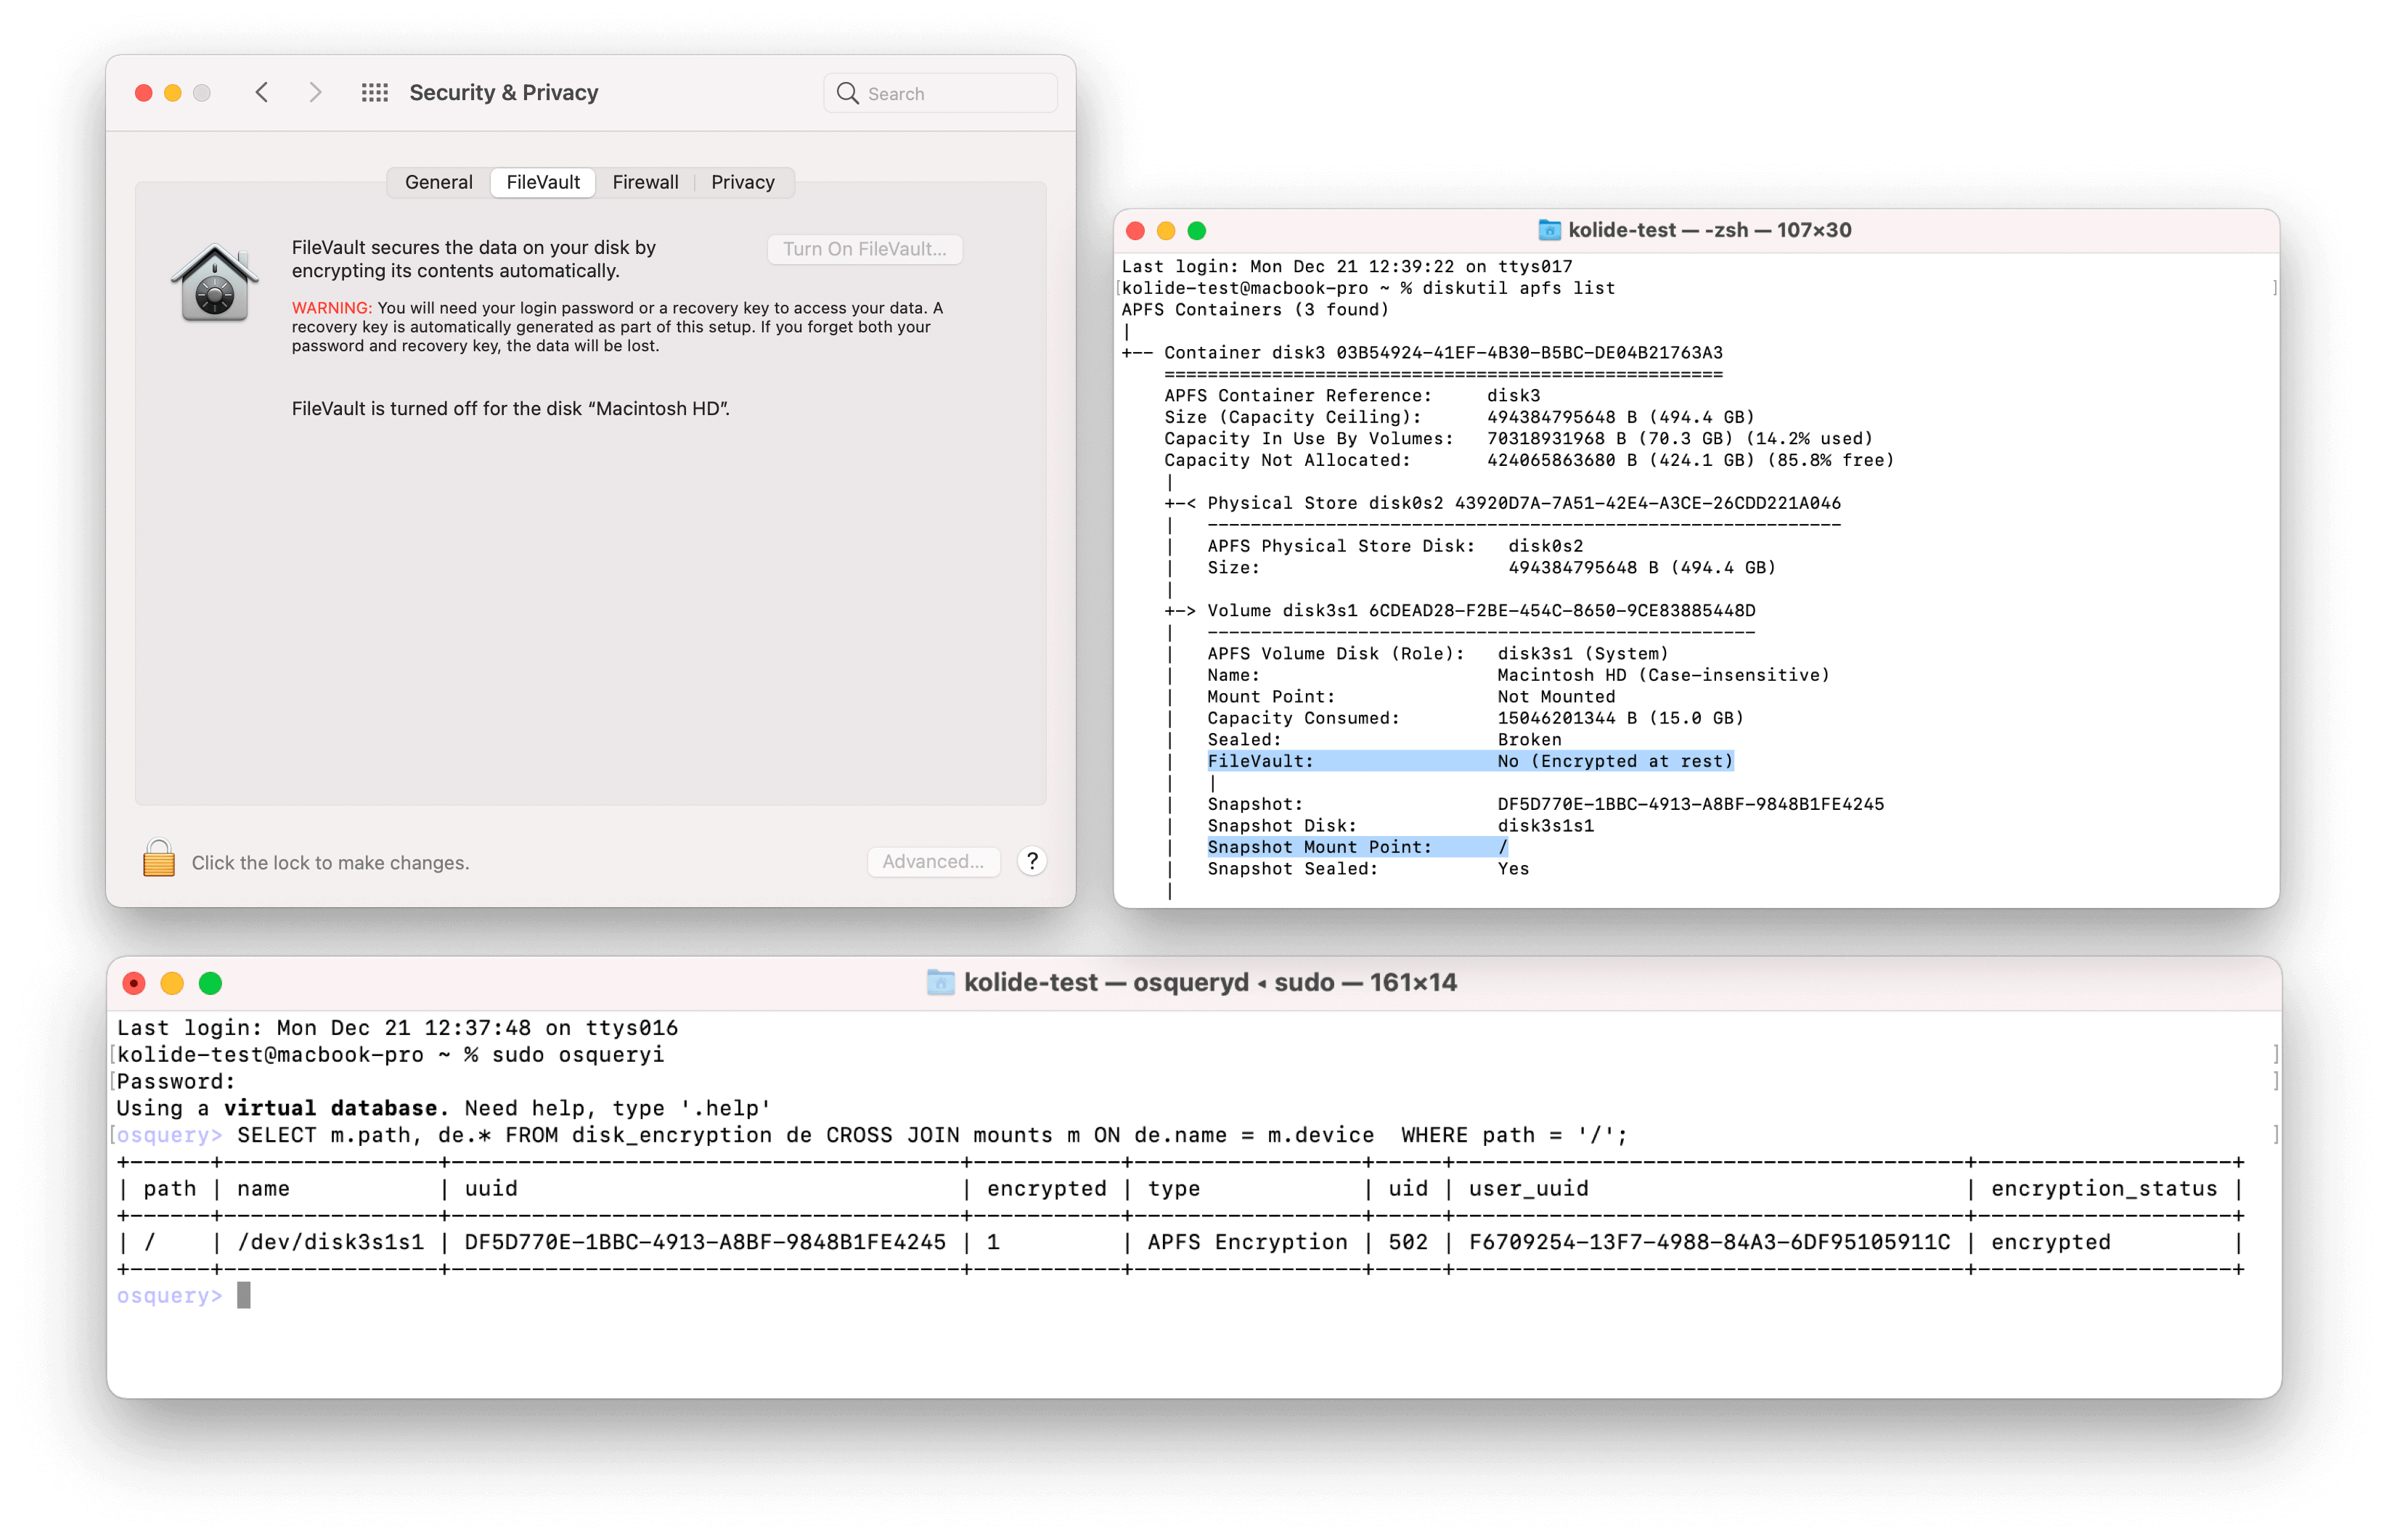The image size is (2389, 1540).
Task: Click the encrypted value in the query results table
Action: tap(2051, 1242)
